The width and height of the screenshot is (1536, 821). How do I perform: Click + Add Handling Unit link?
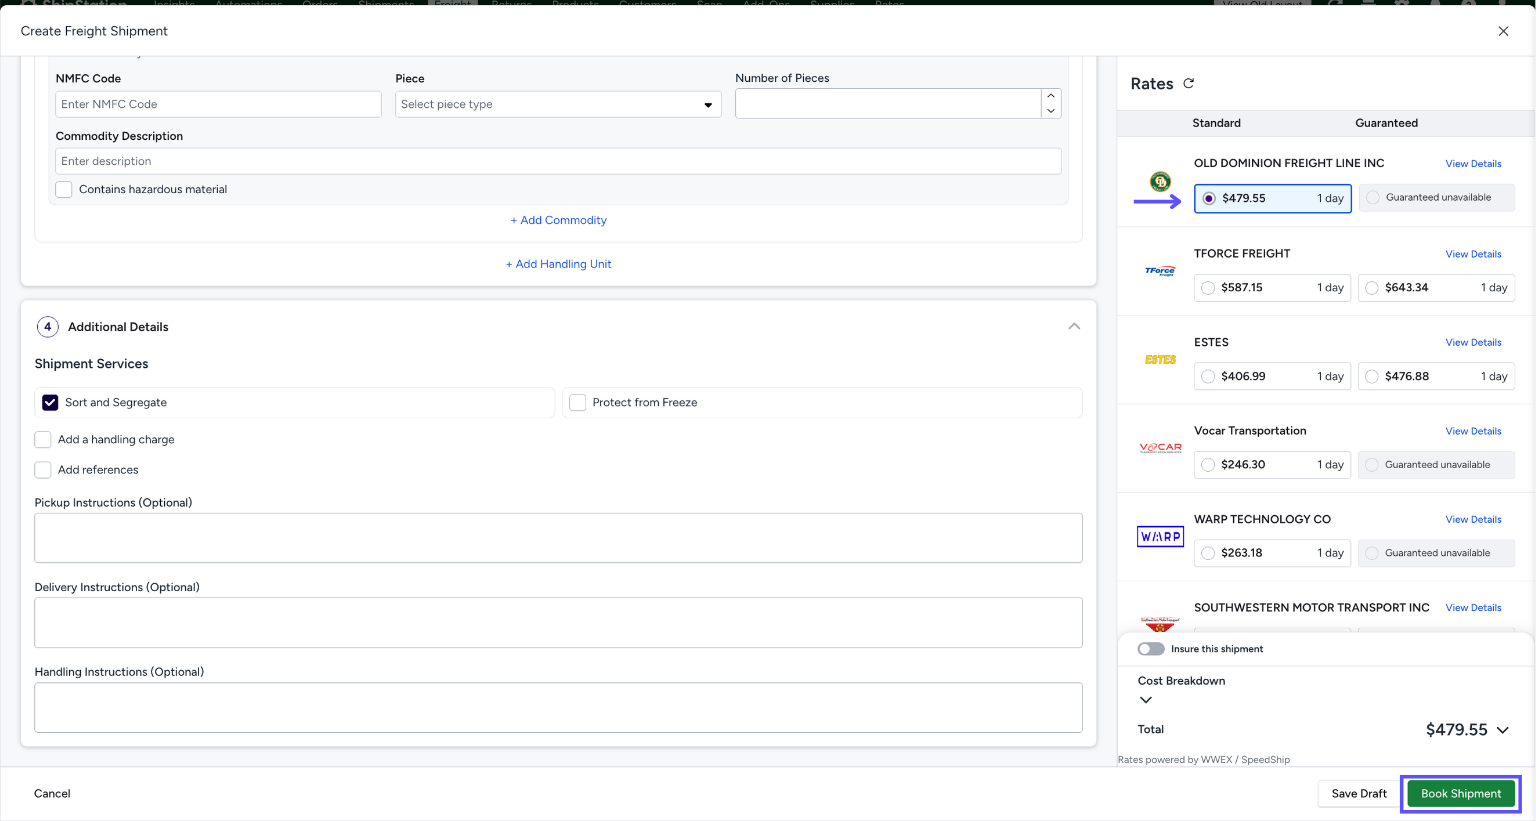pyautogui.click(x=559, y=264)
